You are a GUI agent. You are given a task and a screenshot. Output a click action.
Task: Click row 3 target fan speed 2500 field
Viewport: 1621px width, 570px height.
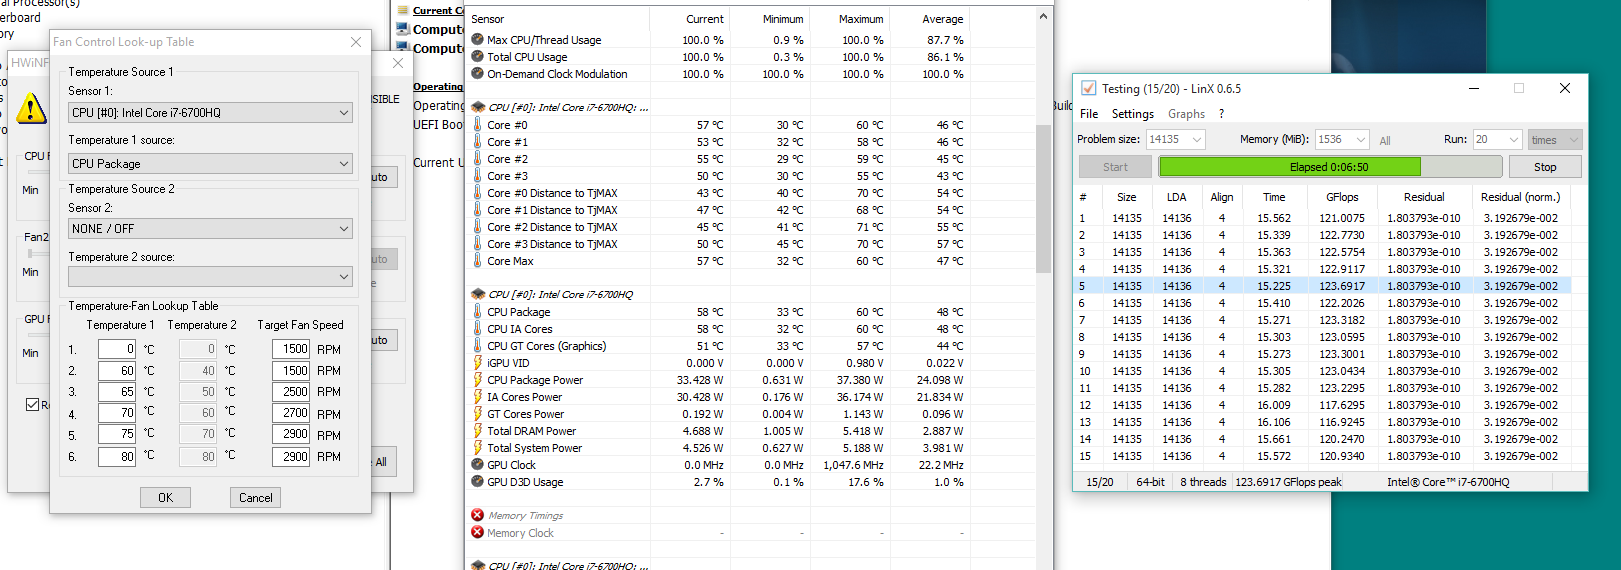click(x=291, y=392)
